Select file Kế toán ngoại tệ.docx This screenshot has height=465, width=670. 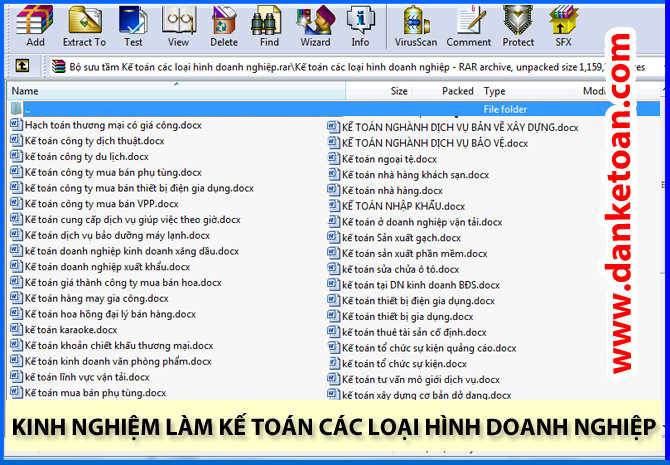tap(389, 159)
